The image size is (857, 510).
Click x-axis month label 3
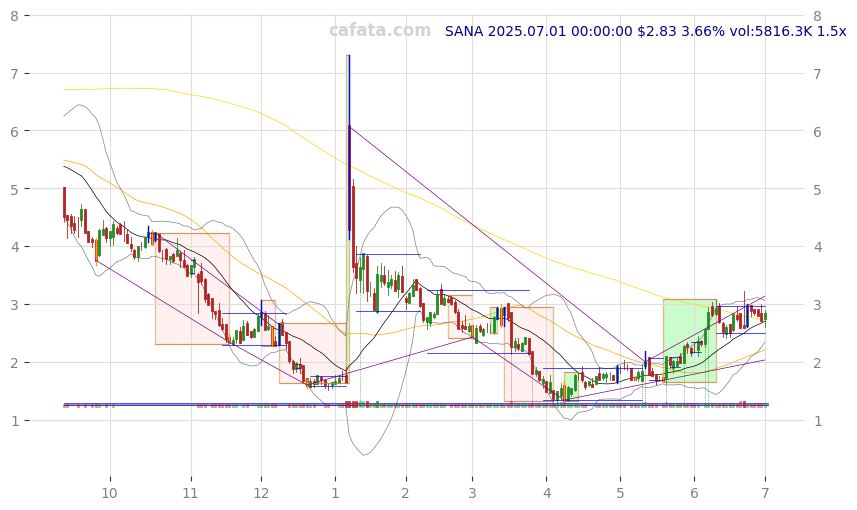(472, 493)
